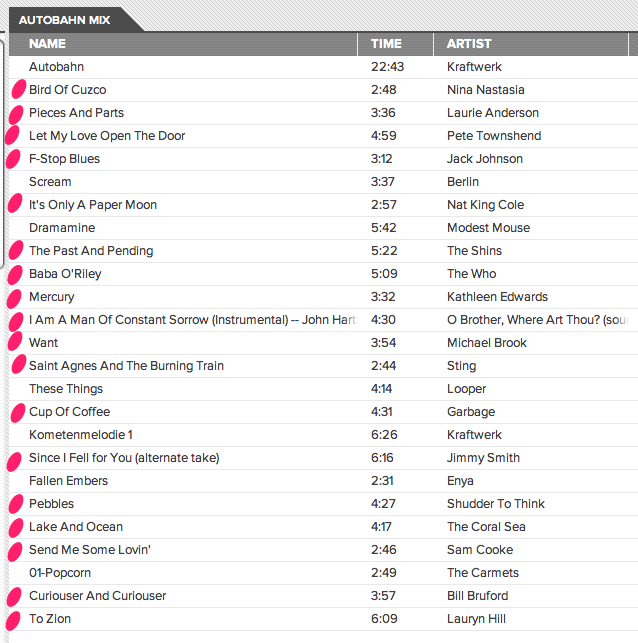Sort tracks by the Name column header
Screen dimensions: 638x643
pyautogui.click(x=47, y=44)
